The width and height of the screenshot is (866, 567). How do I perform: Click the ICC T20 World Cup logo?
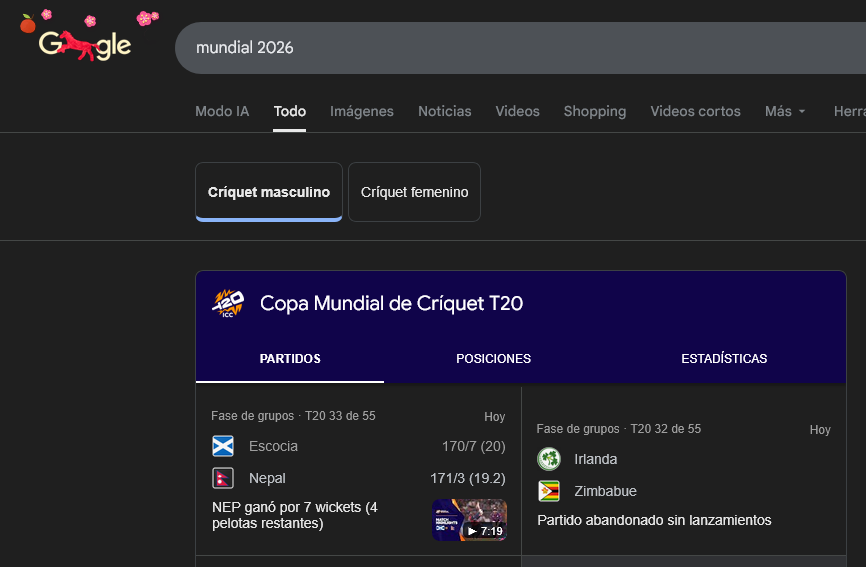(228, 303)
